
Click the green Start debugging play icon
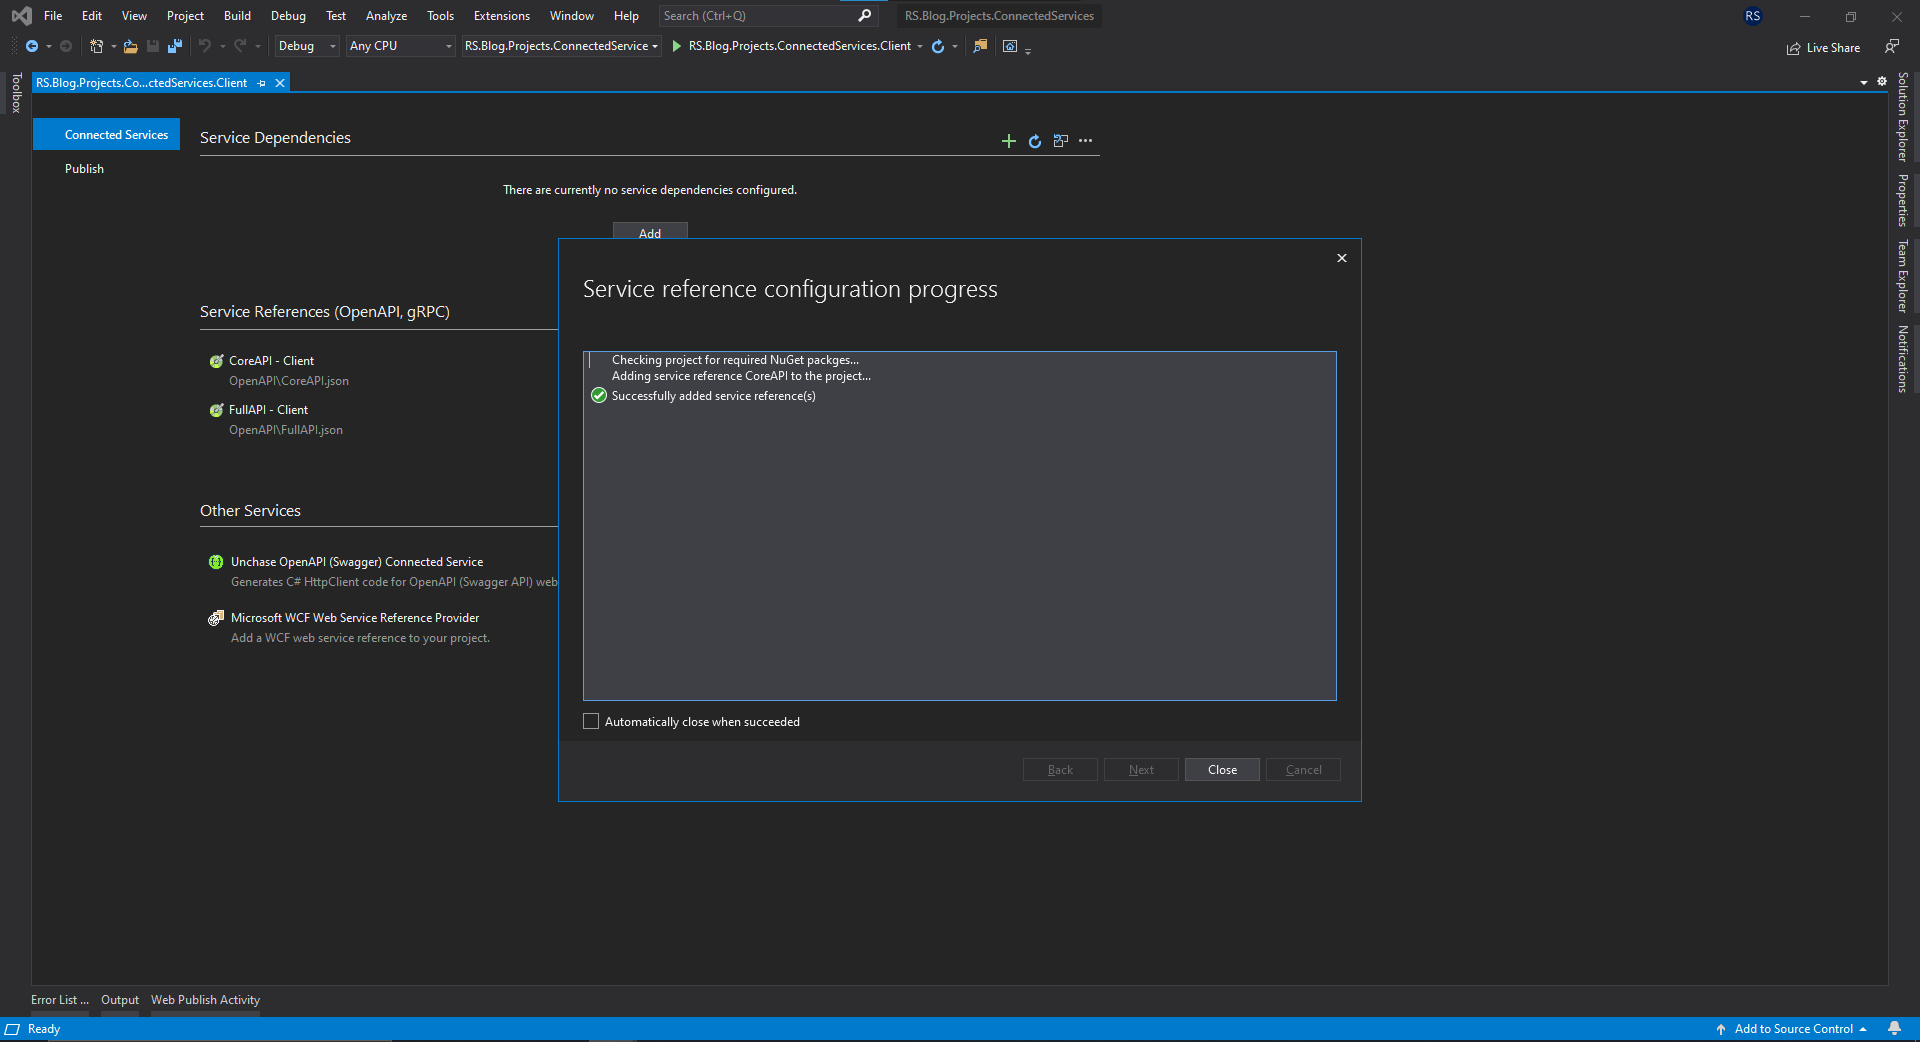point(677,46)
